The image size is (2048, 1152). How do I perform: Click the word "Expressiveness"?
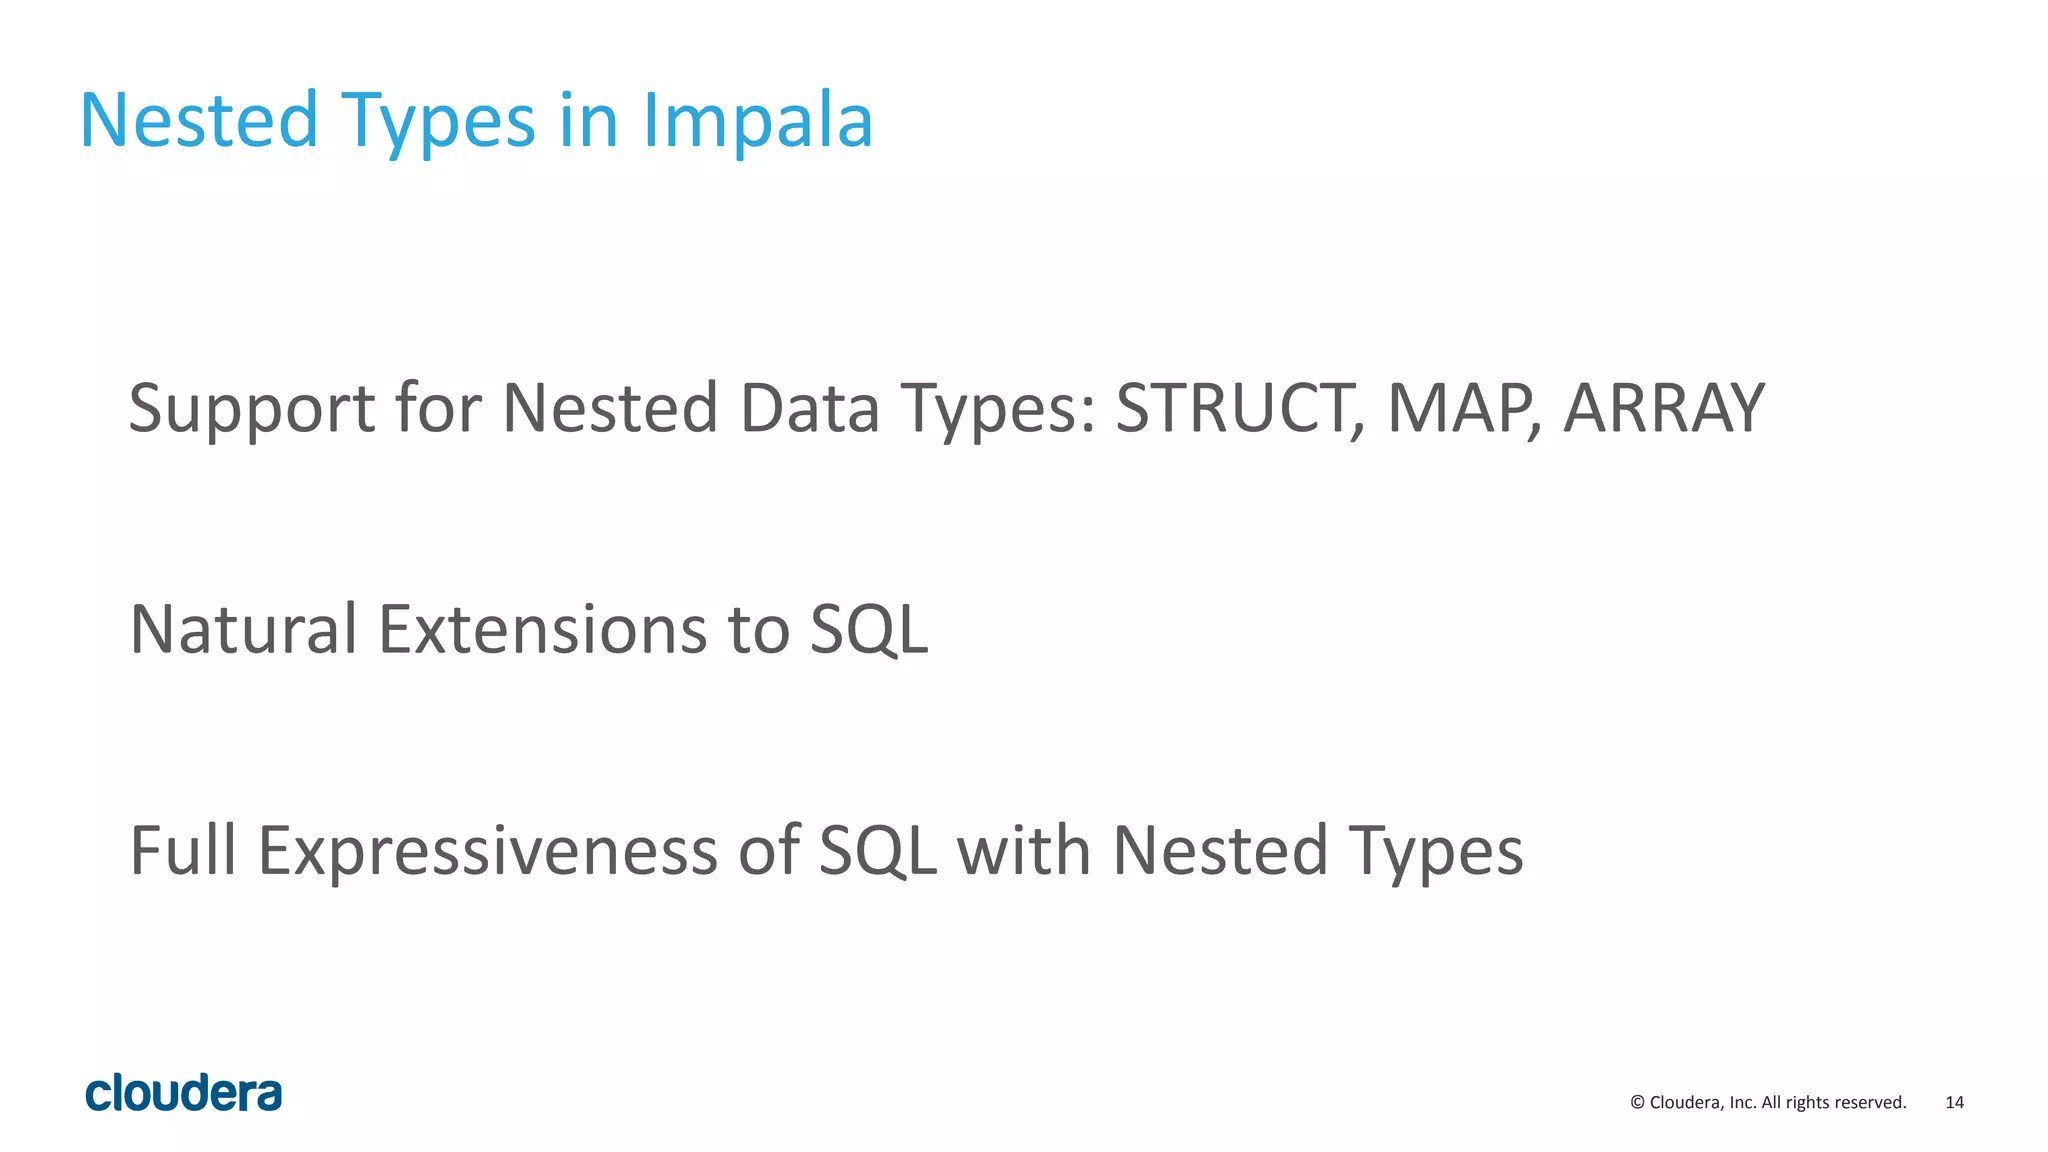[488, 852]
